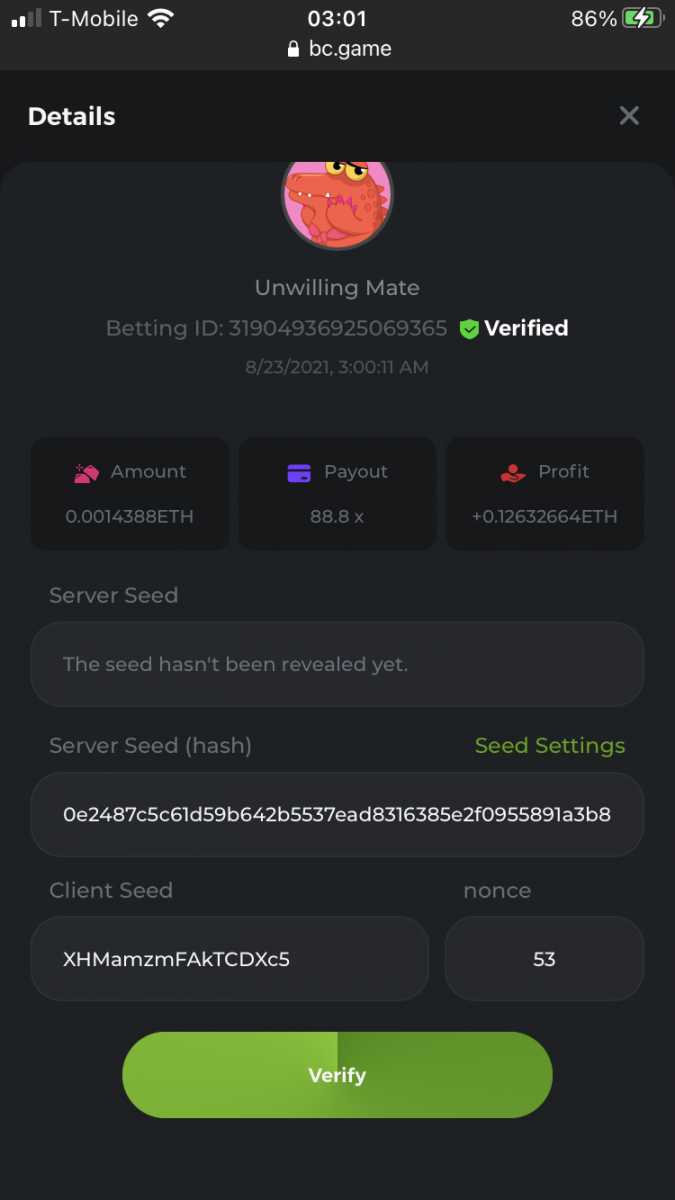Tap the Wi-Fi icon in status bar

point(159,18)
